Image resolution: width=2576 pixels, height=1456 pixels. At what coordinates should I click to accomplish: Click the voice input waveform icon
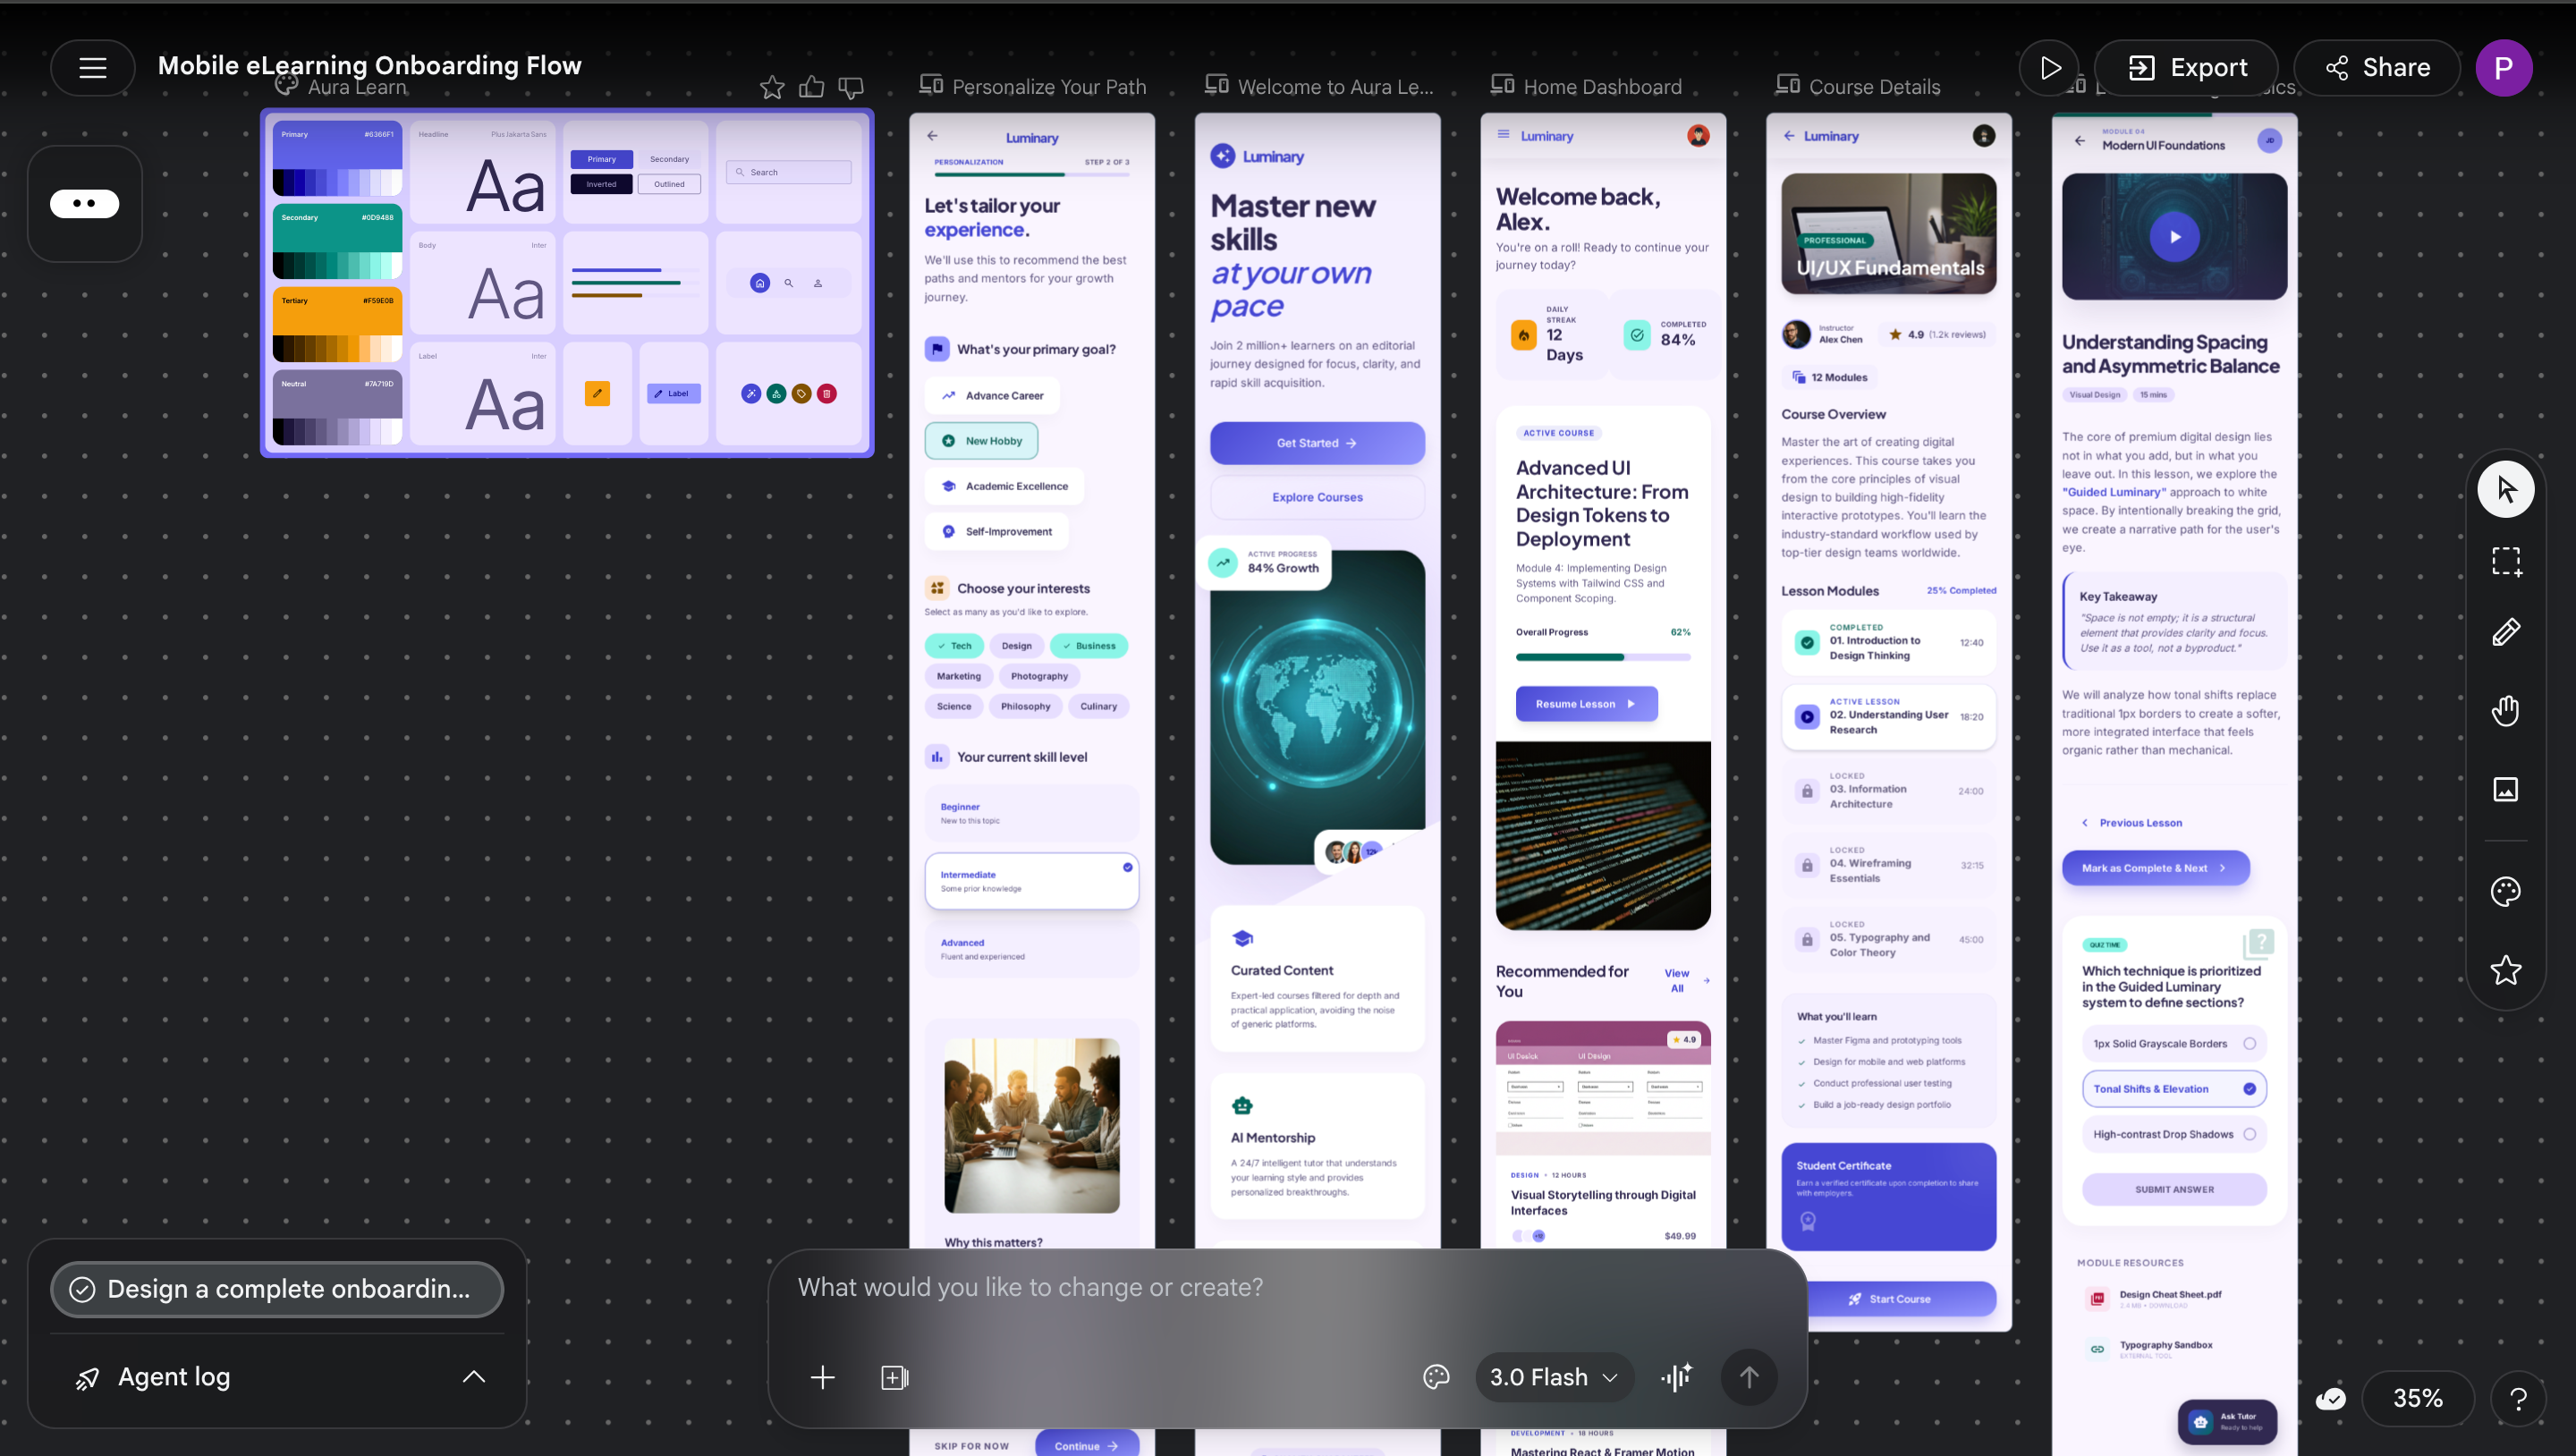click(1677, 1378)
